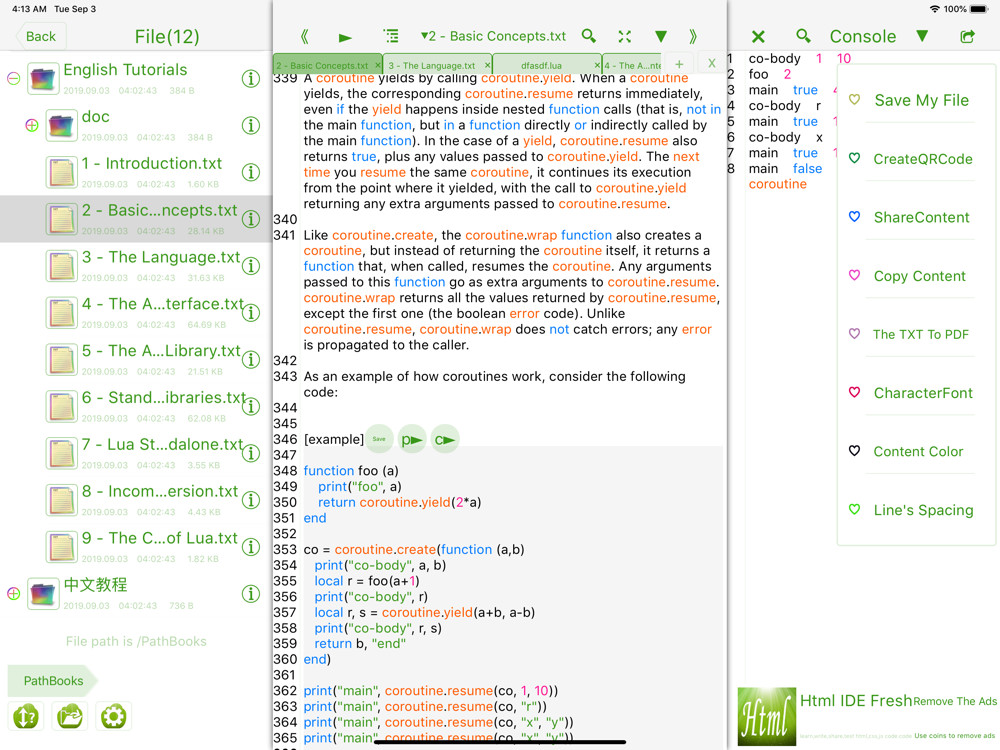Image resolution: width=1000 pixels, height=750 pixels.
Task: Open the editor dropdown triangle menu
Action: 661,36
